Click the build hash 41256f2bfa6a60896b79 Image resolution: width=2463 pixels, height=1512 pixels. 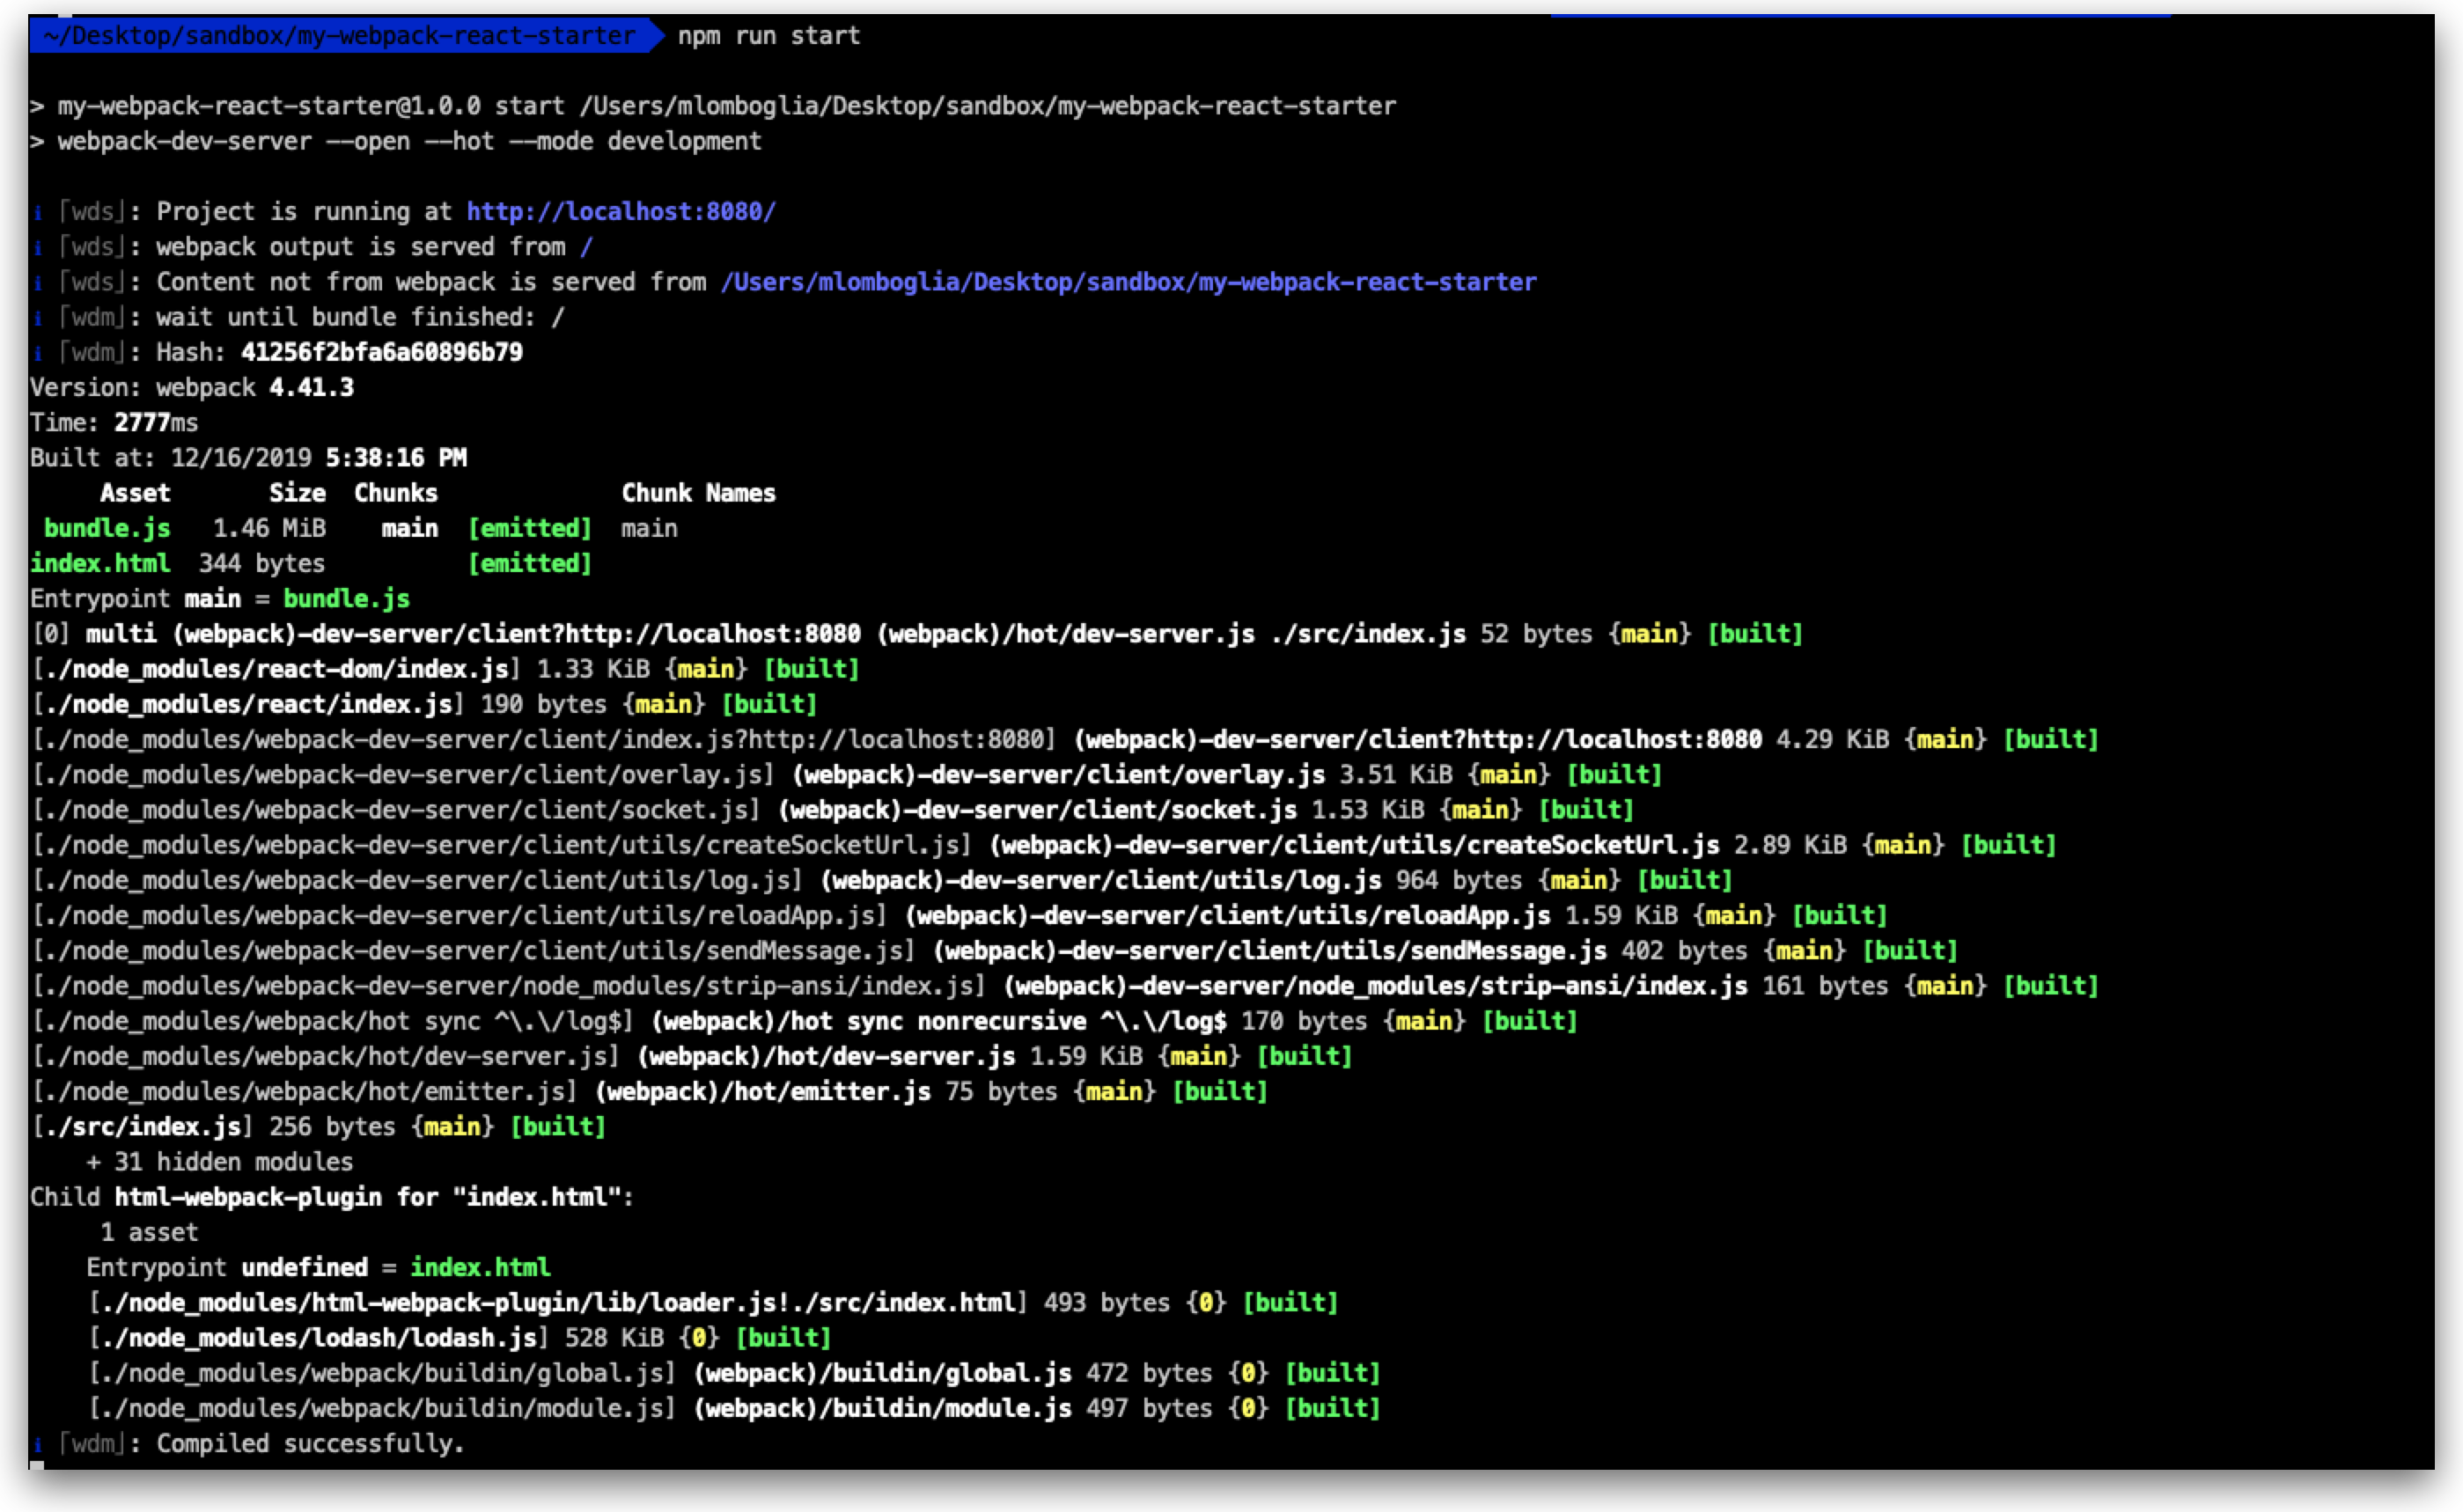[x=381, y=352]
